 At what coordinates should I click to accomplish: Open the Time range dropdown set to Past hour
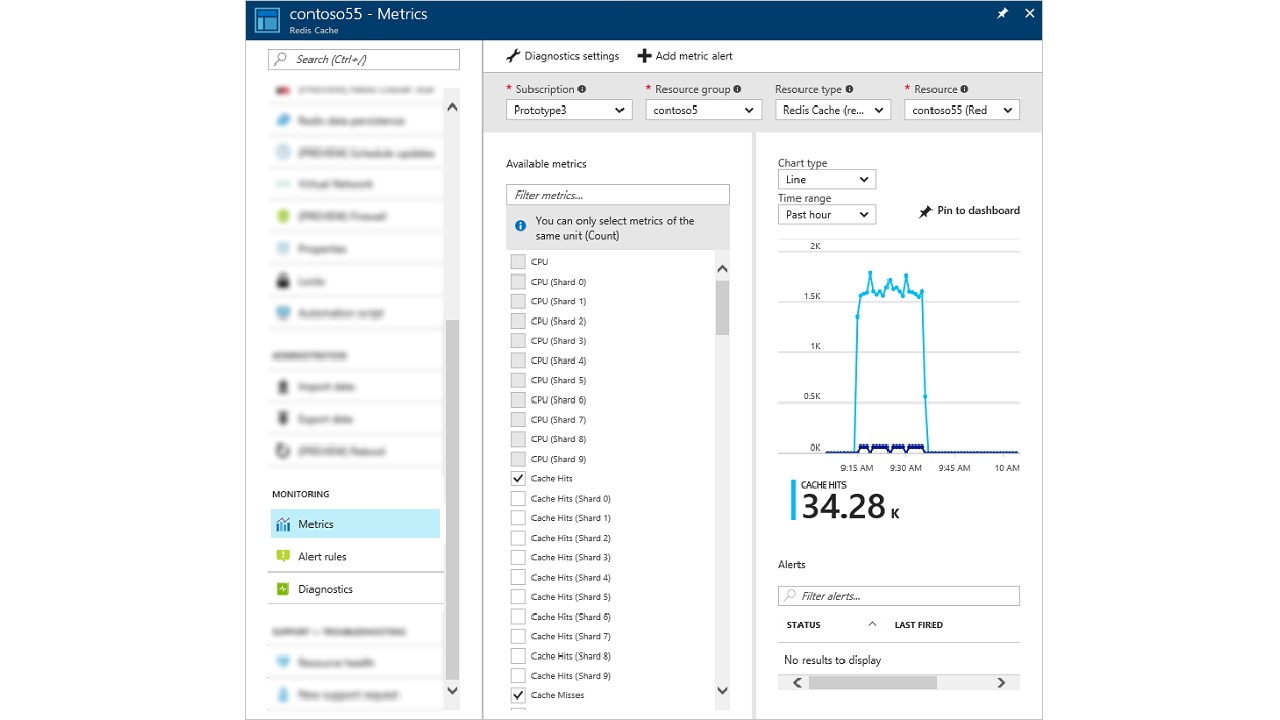pyautogui.click(x=827, y=214)
